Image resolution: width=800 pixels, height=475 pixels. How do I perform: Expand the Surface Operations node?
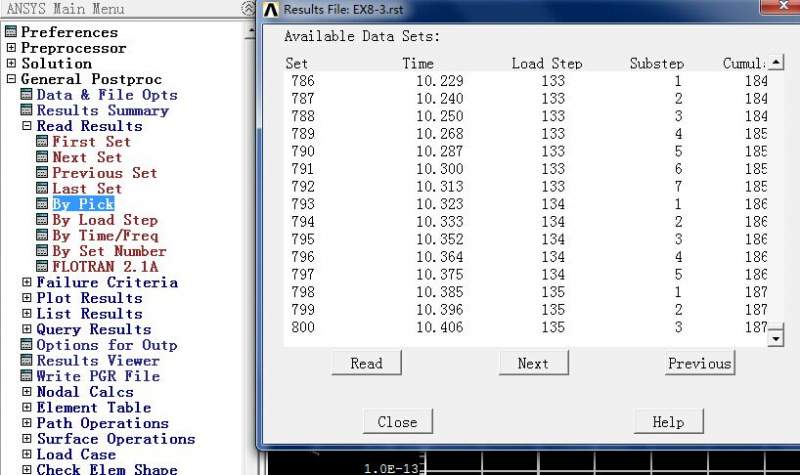click(27, 439)
